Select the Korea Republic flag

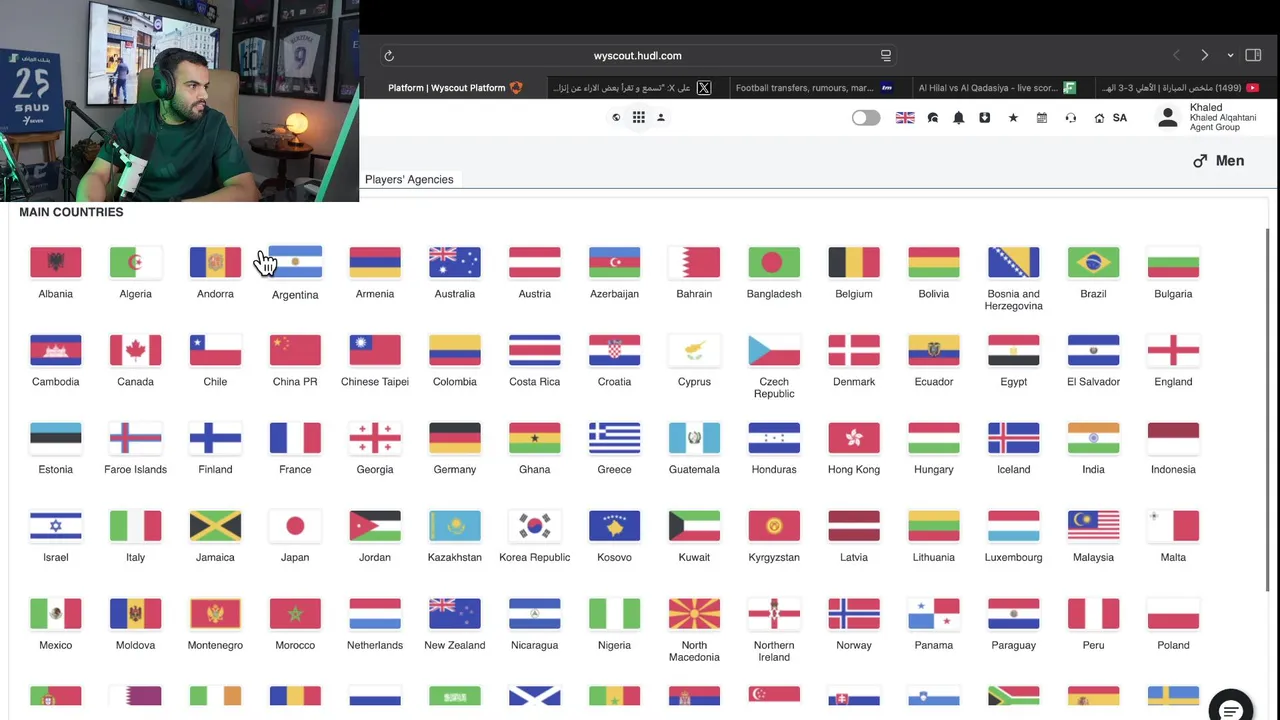(x=535, y=526)
